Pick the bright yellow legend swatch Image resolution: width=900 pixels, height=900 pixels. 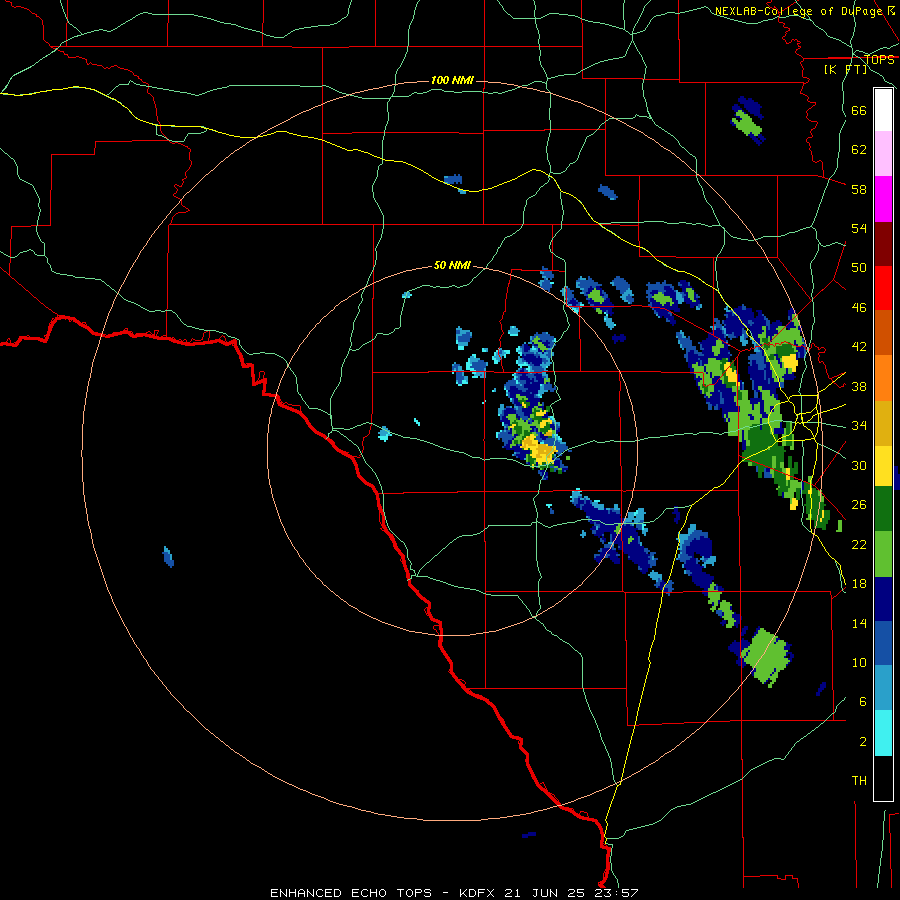883,466
